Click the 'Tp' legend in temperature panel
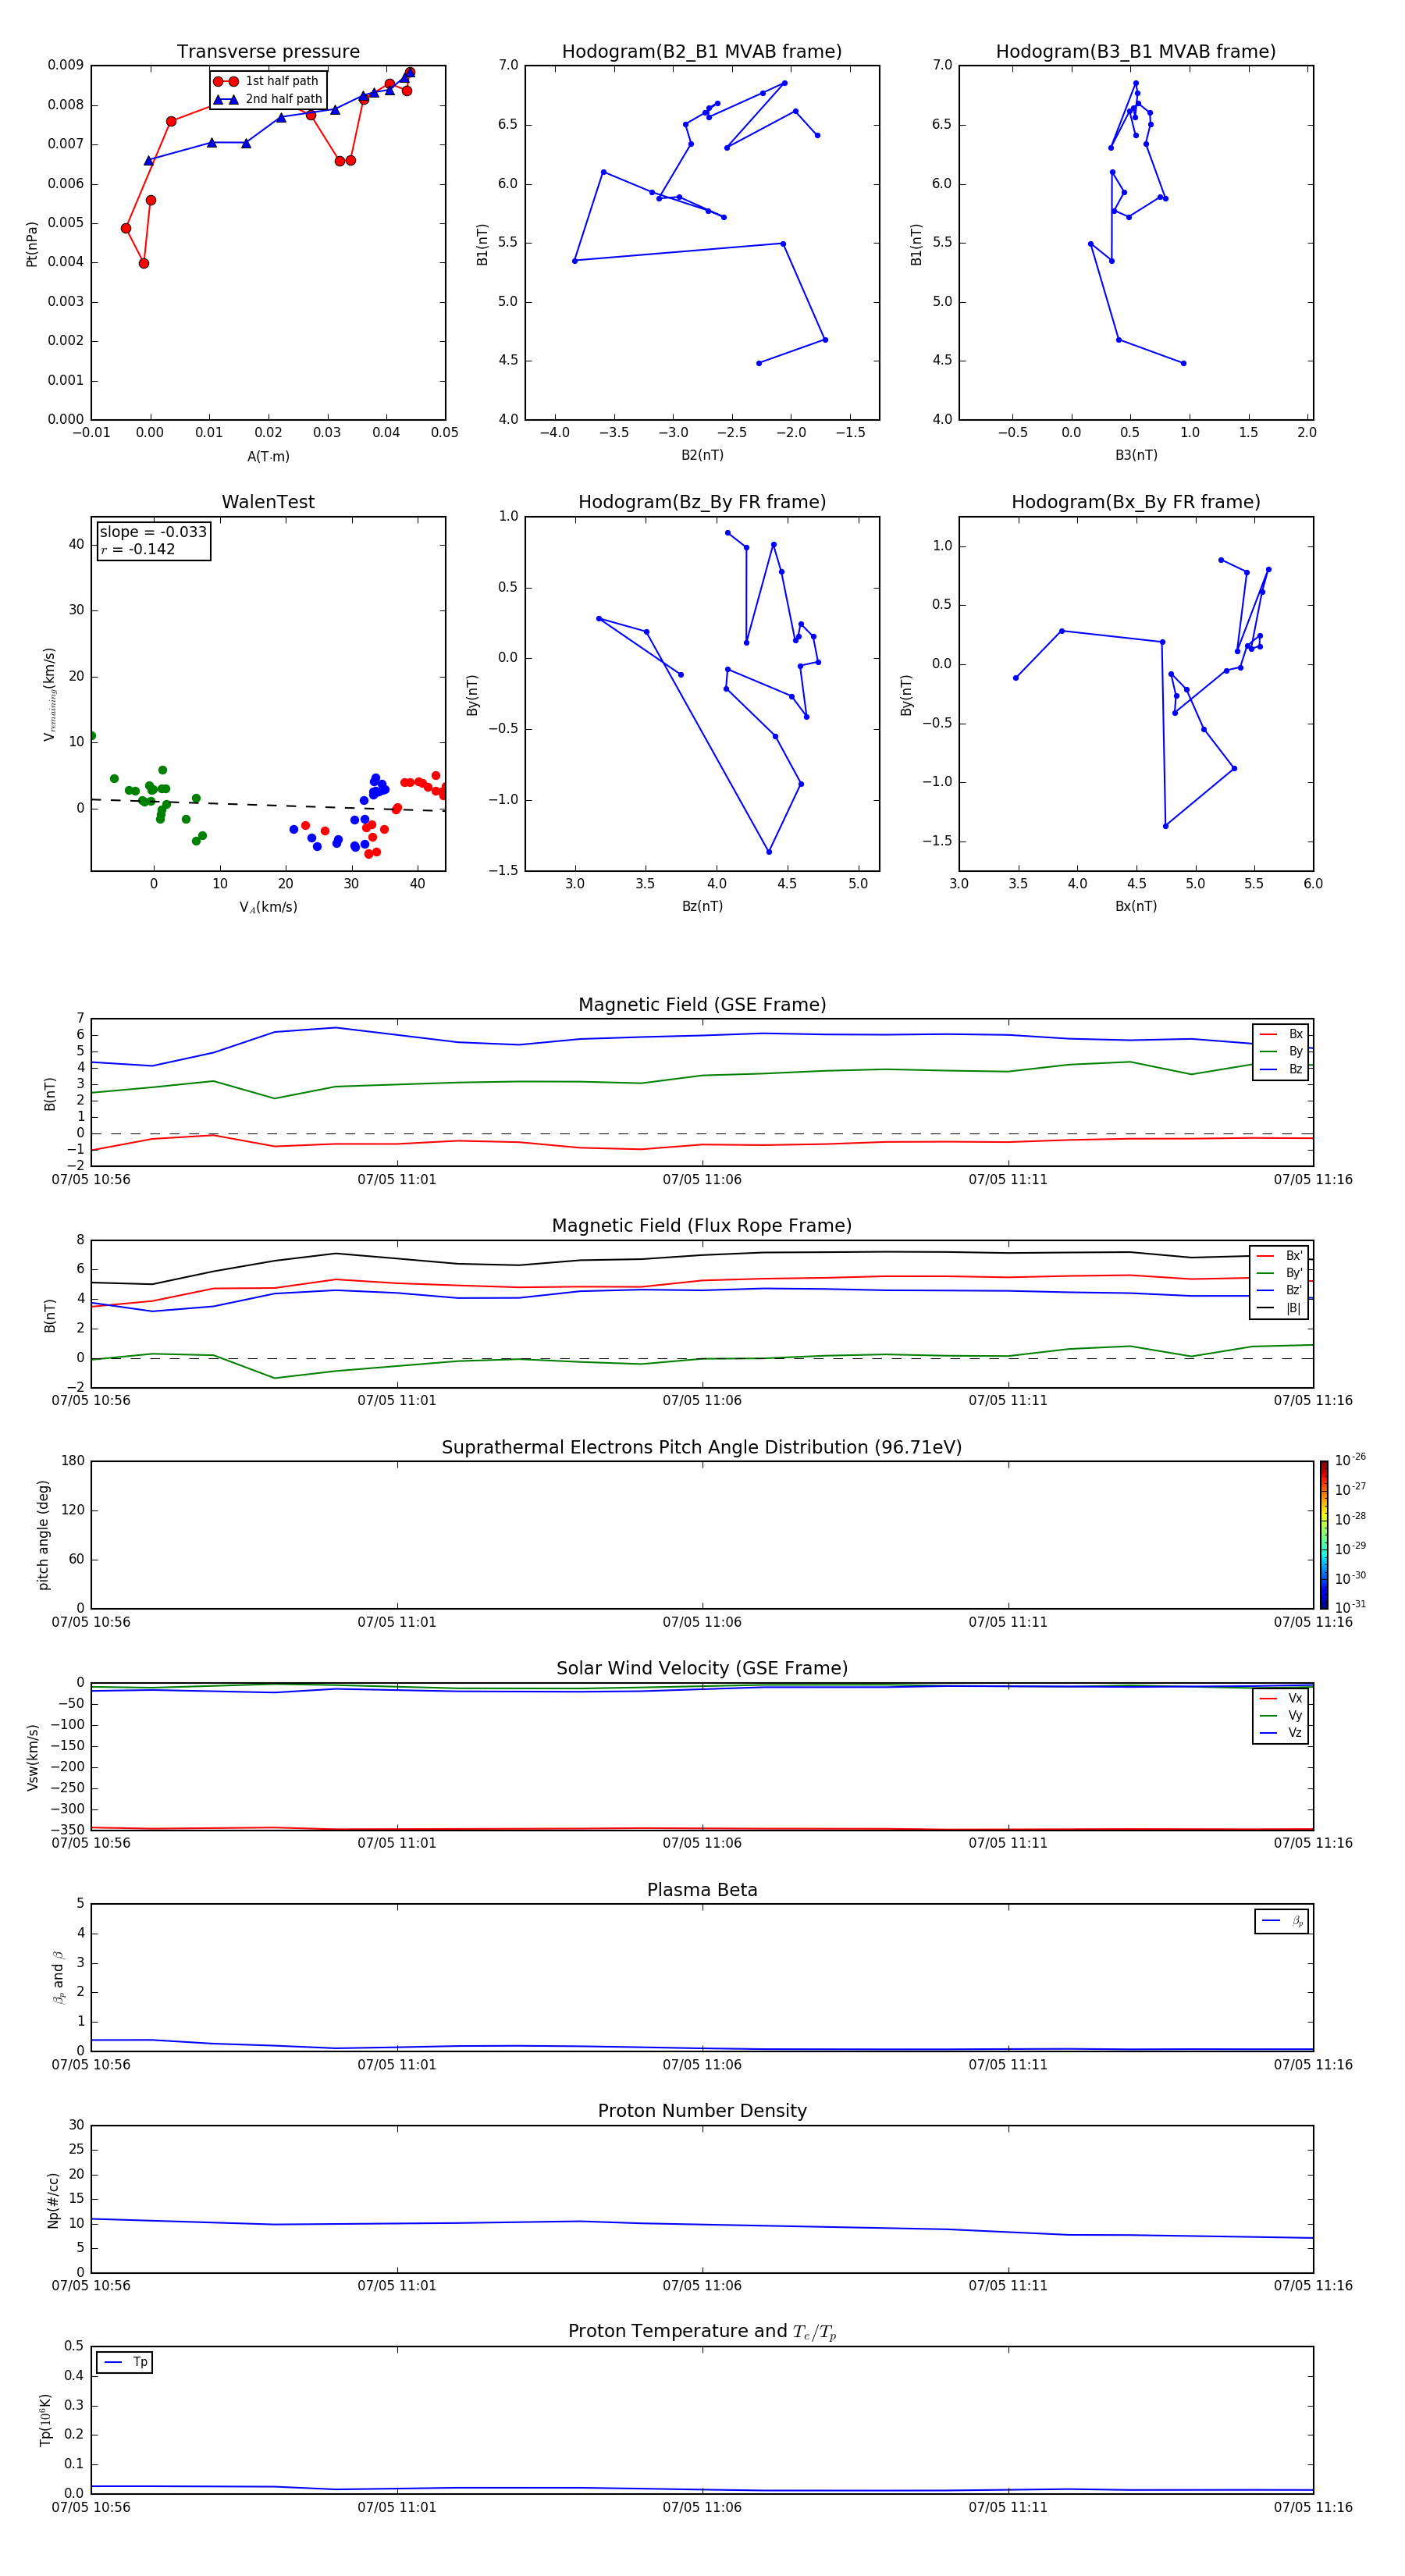Image resolution: width=1405 pixels, height=2576 pixels. coord(124,2362)
